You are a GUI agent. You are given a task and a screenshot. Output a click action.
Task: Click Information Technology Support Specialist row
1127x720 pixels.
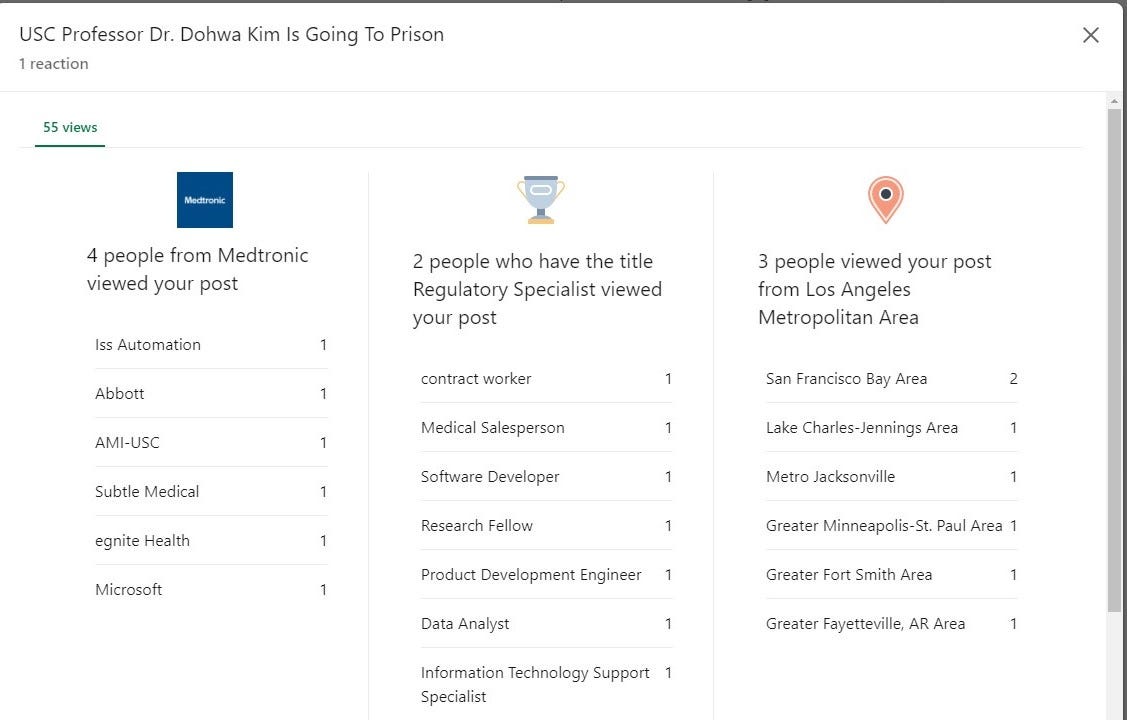coord(546,684)
